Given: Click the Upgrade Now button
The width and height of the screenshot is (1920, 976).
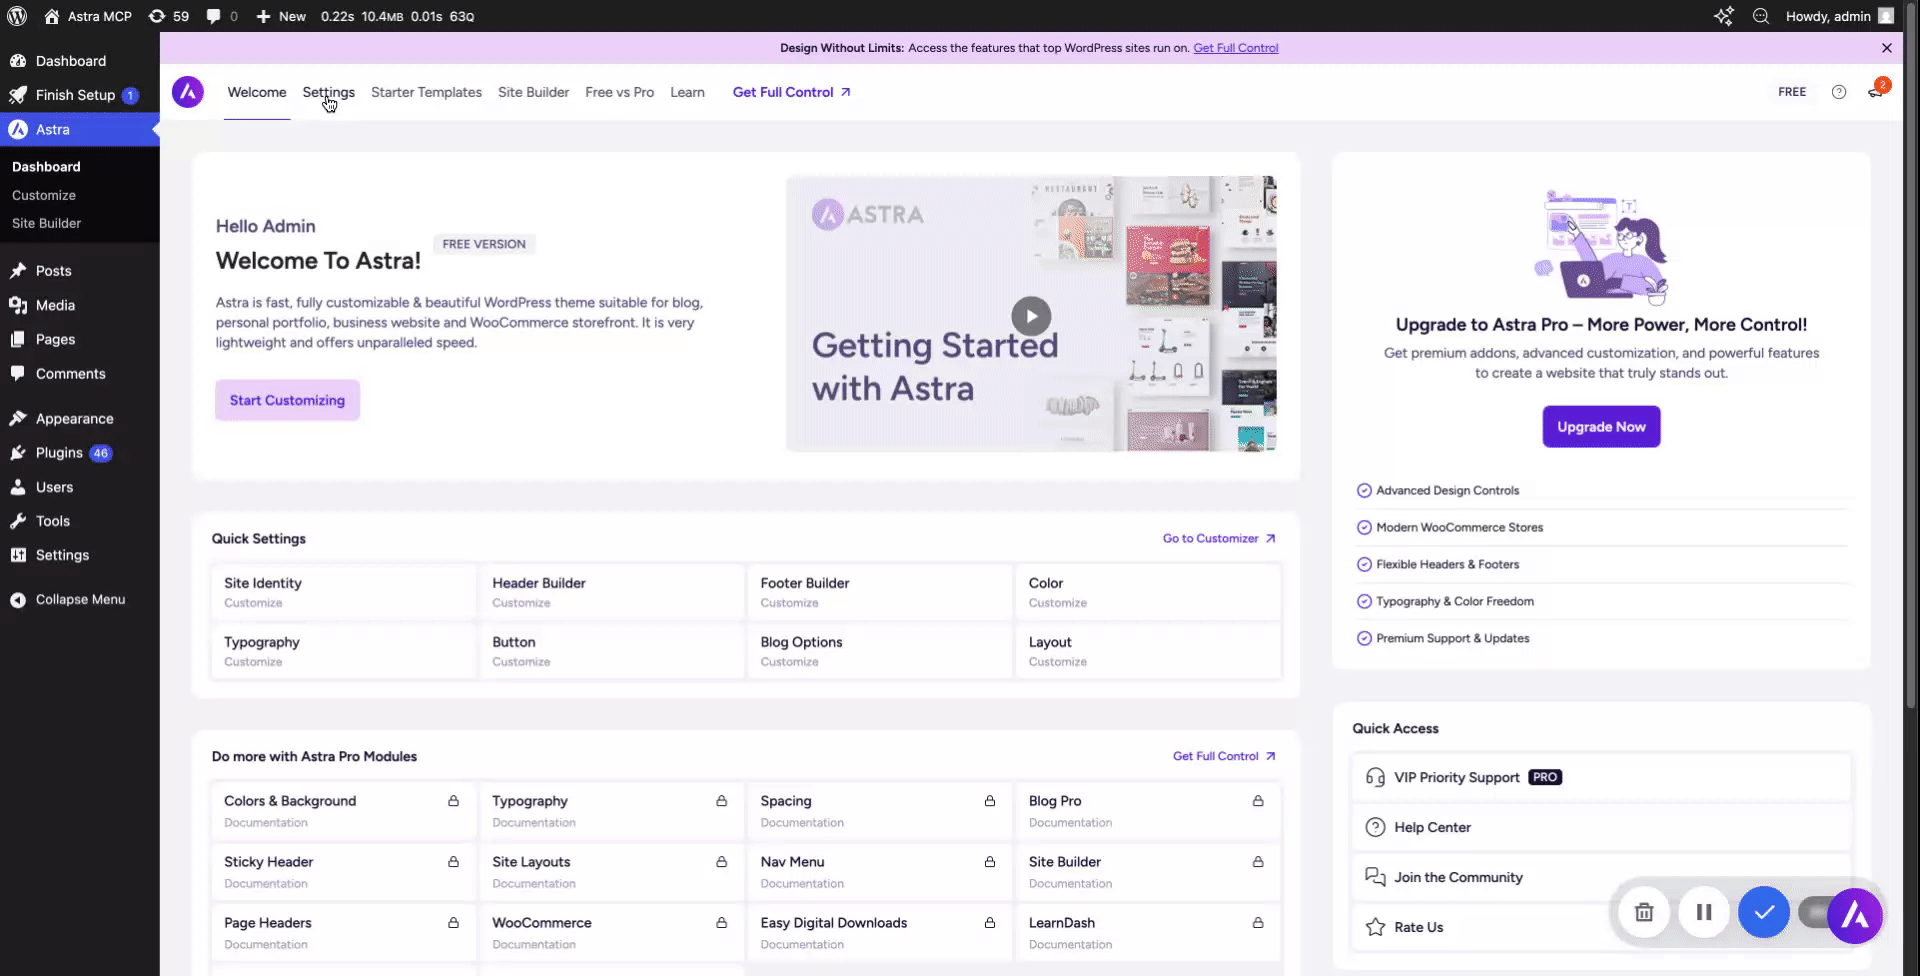Looking at the screenshot, I should [1600, 427].
